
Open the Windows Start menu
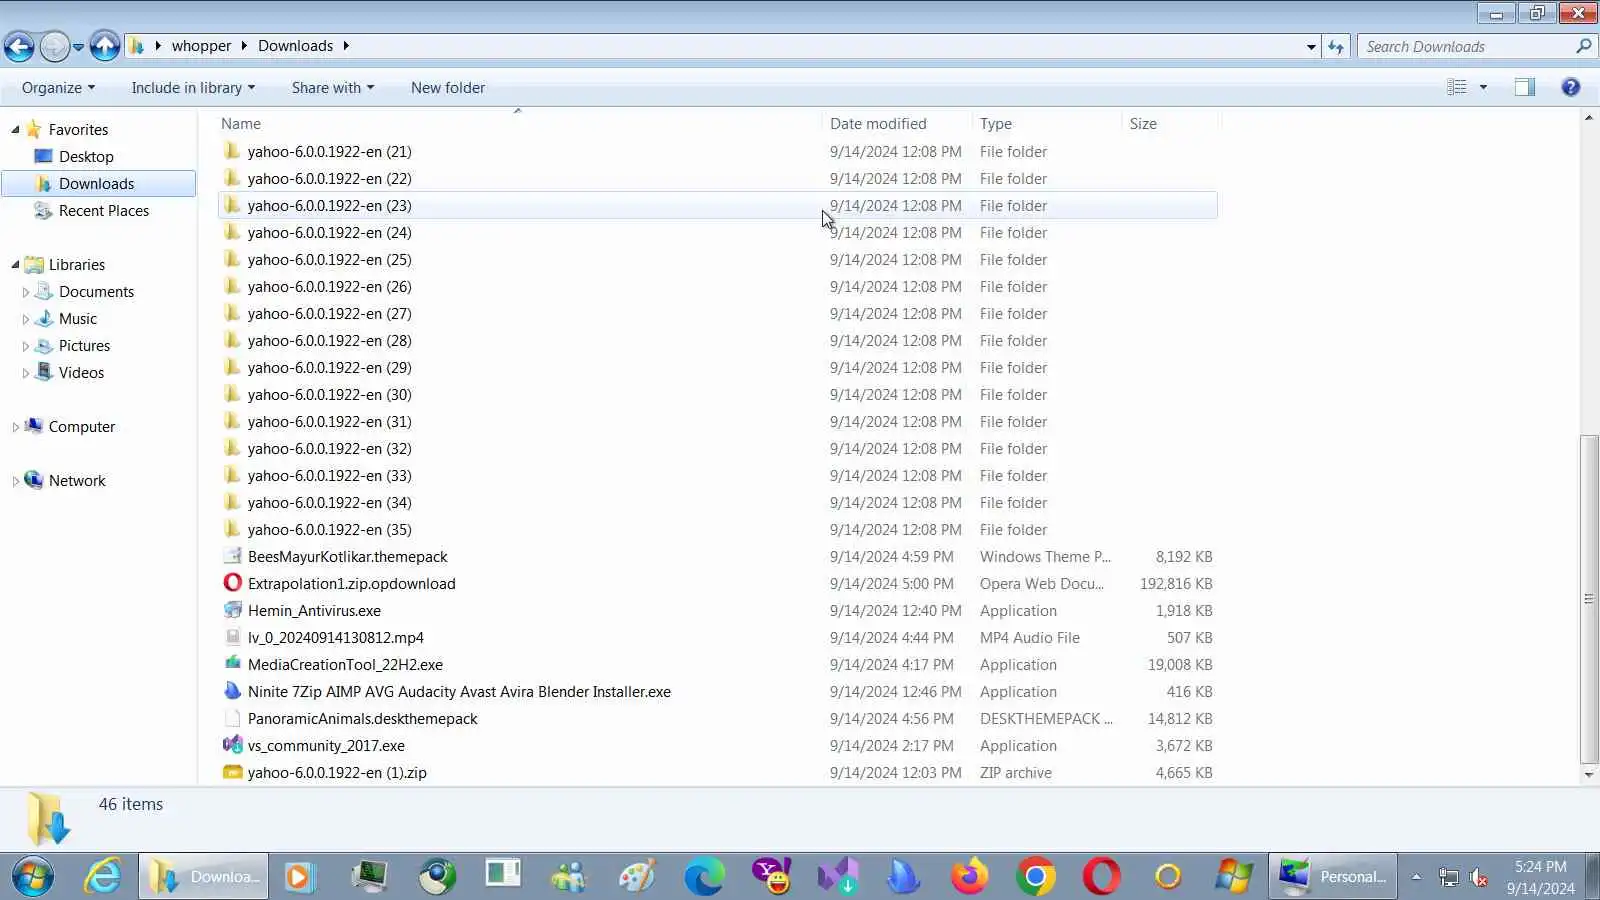click(33, 877)
